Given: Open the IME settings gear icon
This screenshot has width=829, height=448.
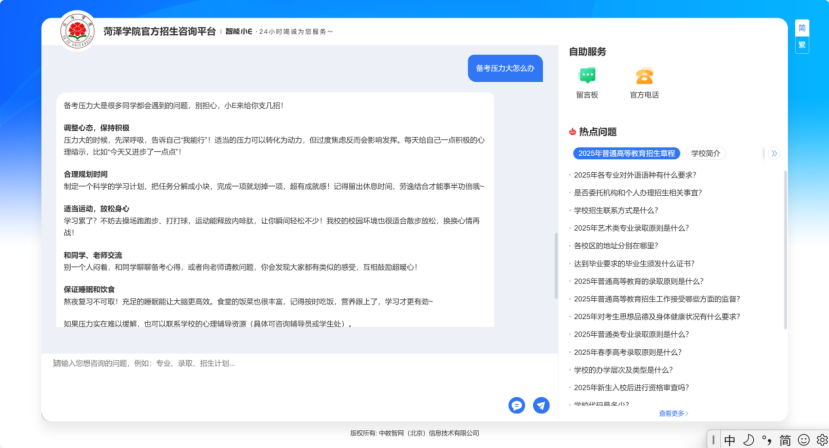Looking at the screenshot, I should (x=822, y=440).
